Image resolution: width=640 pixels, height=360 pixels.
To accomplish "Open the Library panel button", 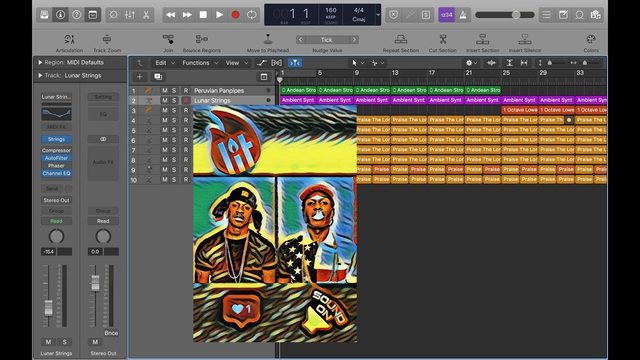I will [44, 15].
